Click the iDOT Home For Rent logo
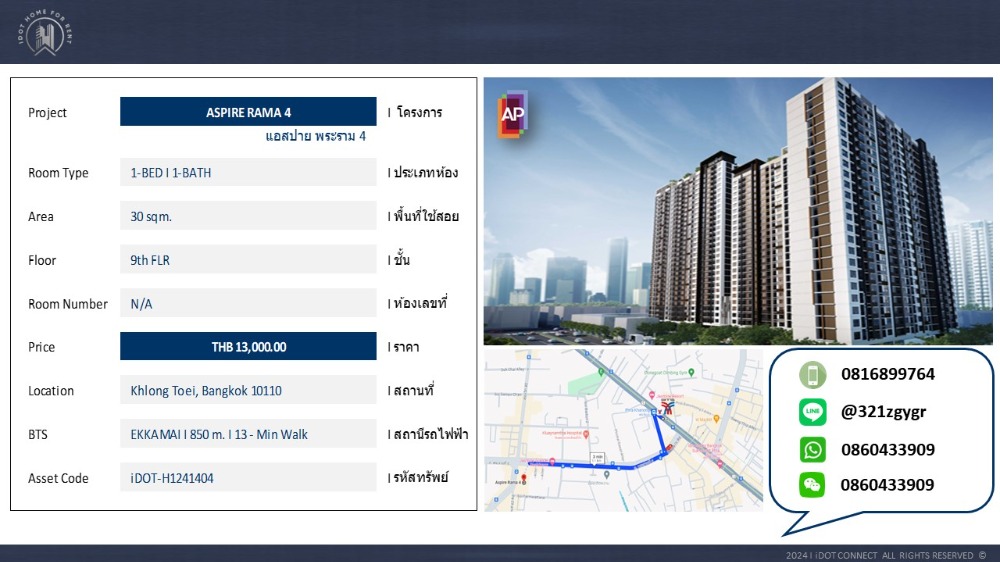1000x562 pixels. (45, 33)
